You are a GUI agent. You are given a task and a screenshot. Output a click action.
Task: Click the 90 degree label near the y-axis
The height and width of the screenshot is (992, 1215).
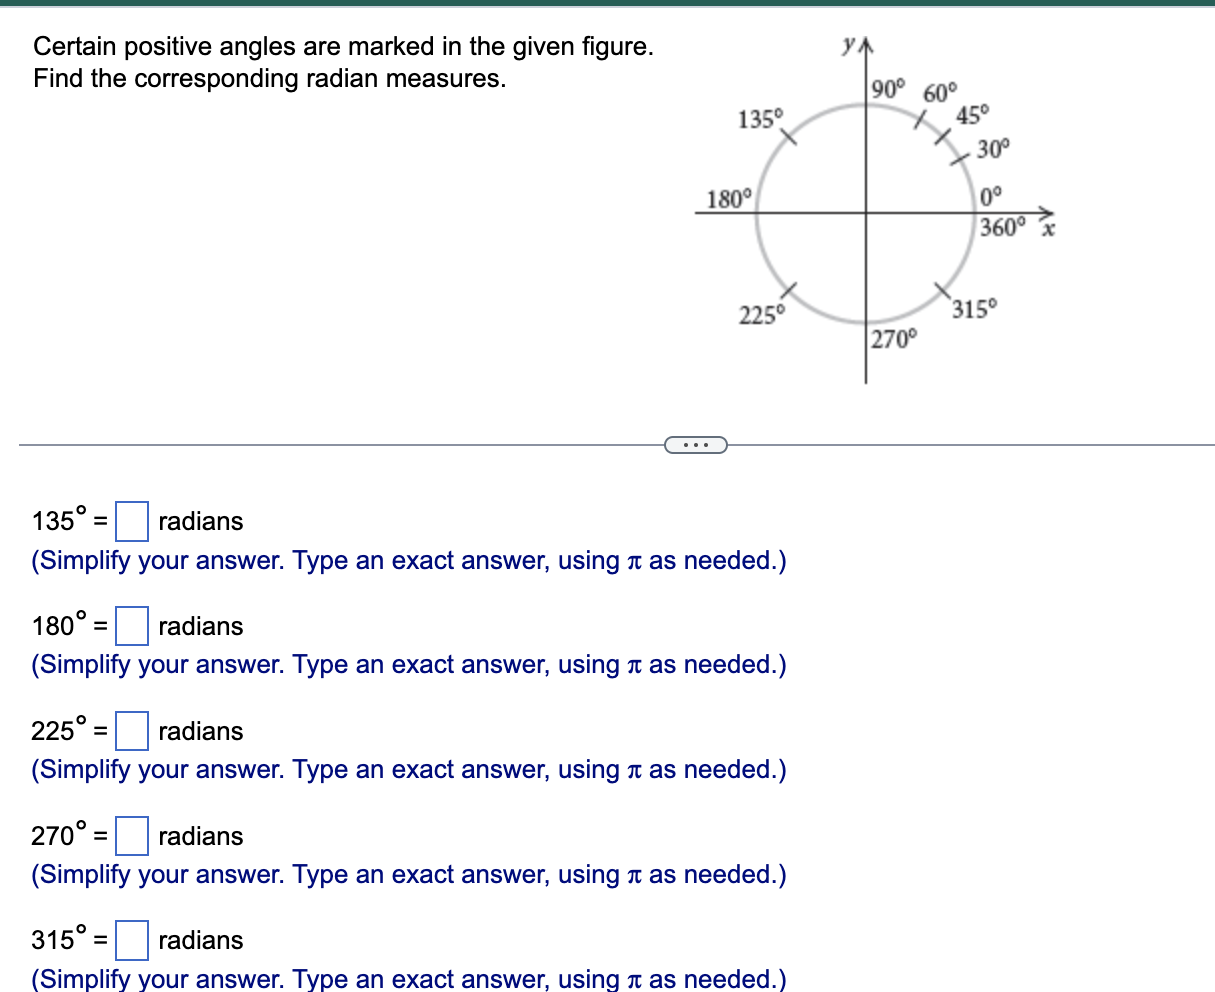coord(888,89)
